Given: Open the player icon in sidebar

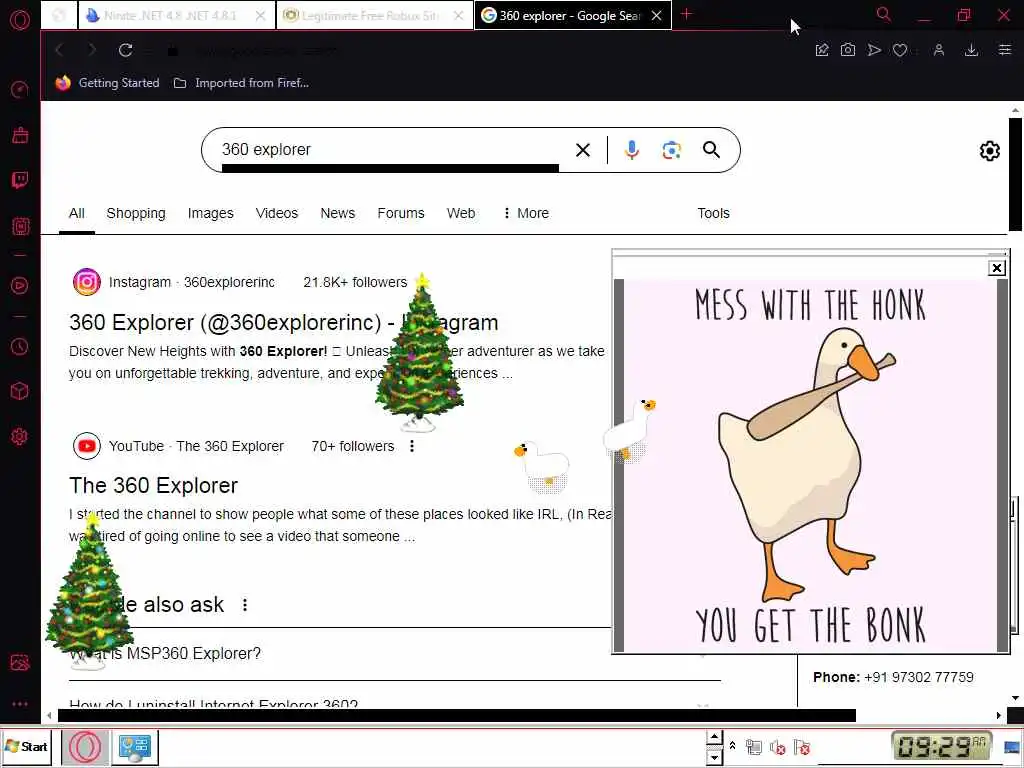Looking at the screenshot, I should point(20,285).
